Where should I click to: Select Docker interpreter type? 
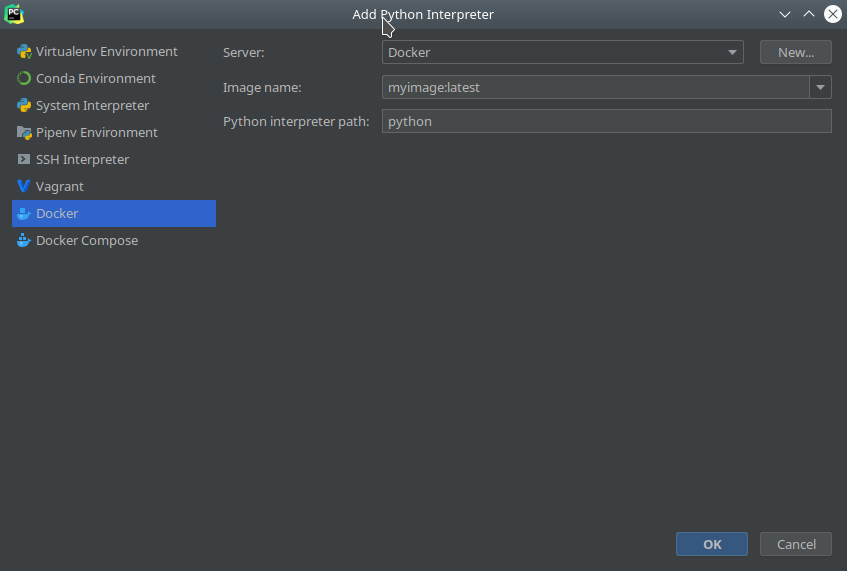click(x=114, y=213)
